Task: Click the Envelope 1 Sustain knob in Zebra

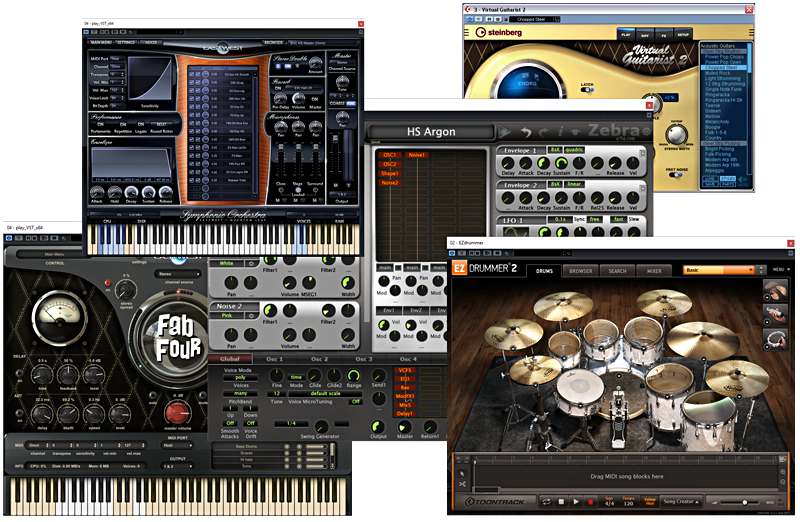Action: click(561, 163)
